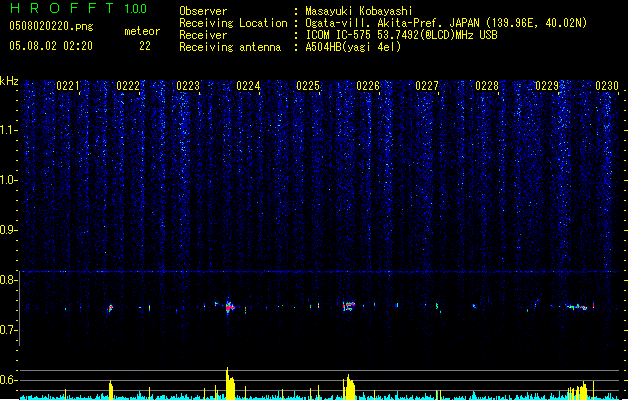Click the HROFFT 1.0.0 title text
The width and height of the screenshot is (629, 400).
[79, 8]
